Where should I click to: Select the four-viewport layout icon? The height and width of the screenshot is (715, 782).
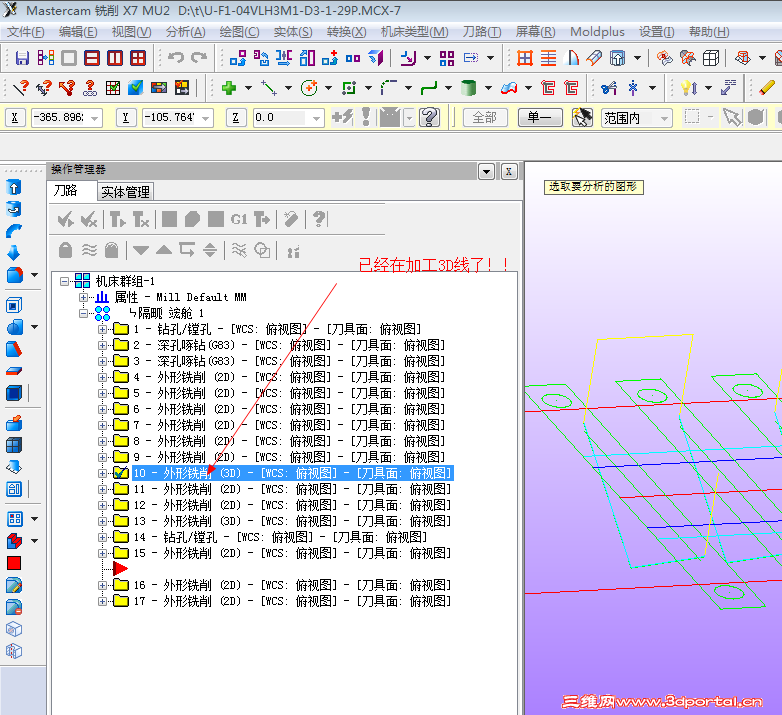click(138, 58)
